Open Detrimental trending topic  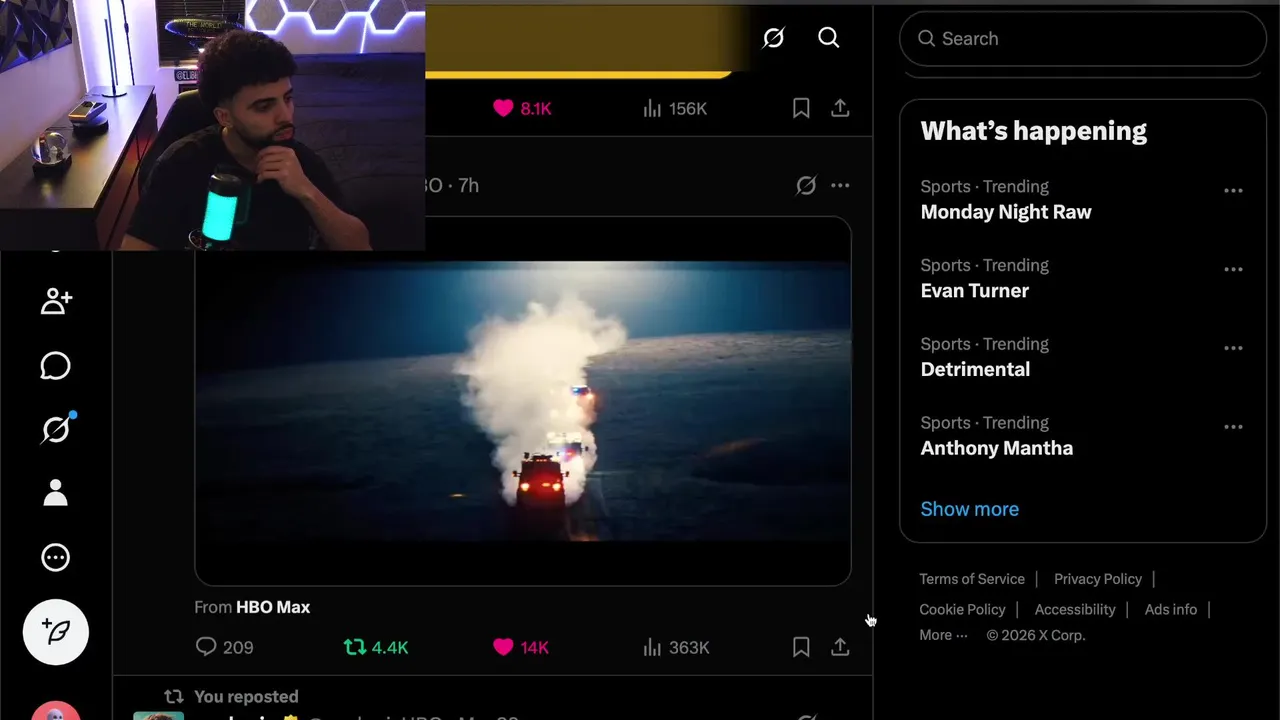pos(975,370)
